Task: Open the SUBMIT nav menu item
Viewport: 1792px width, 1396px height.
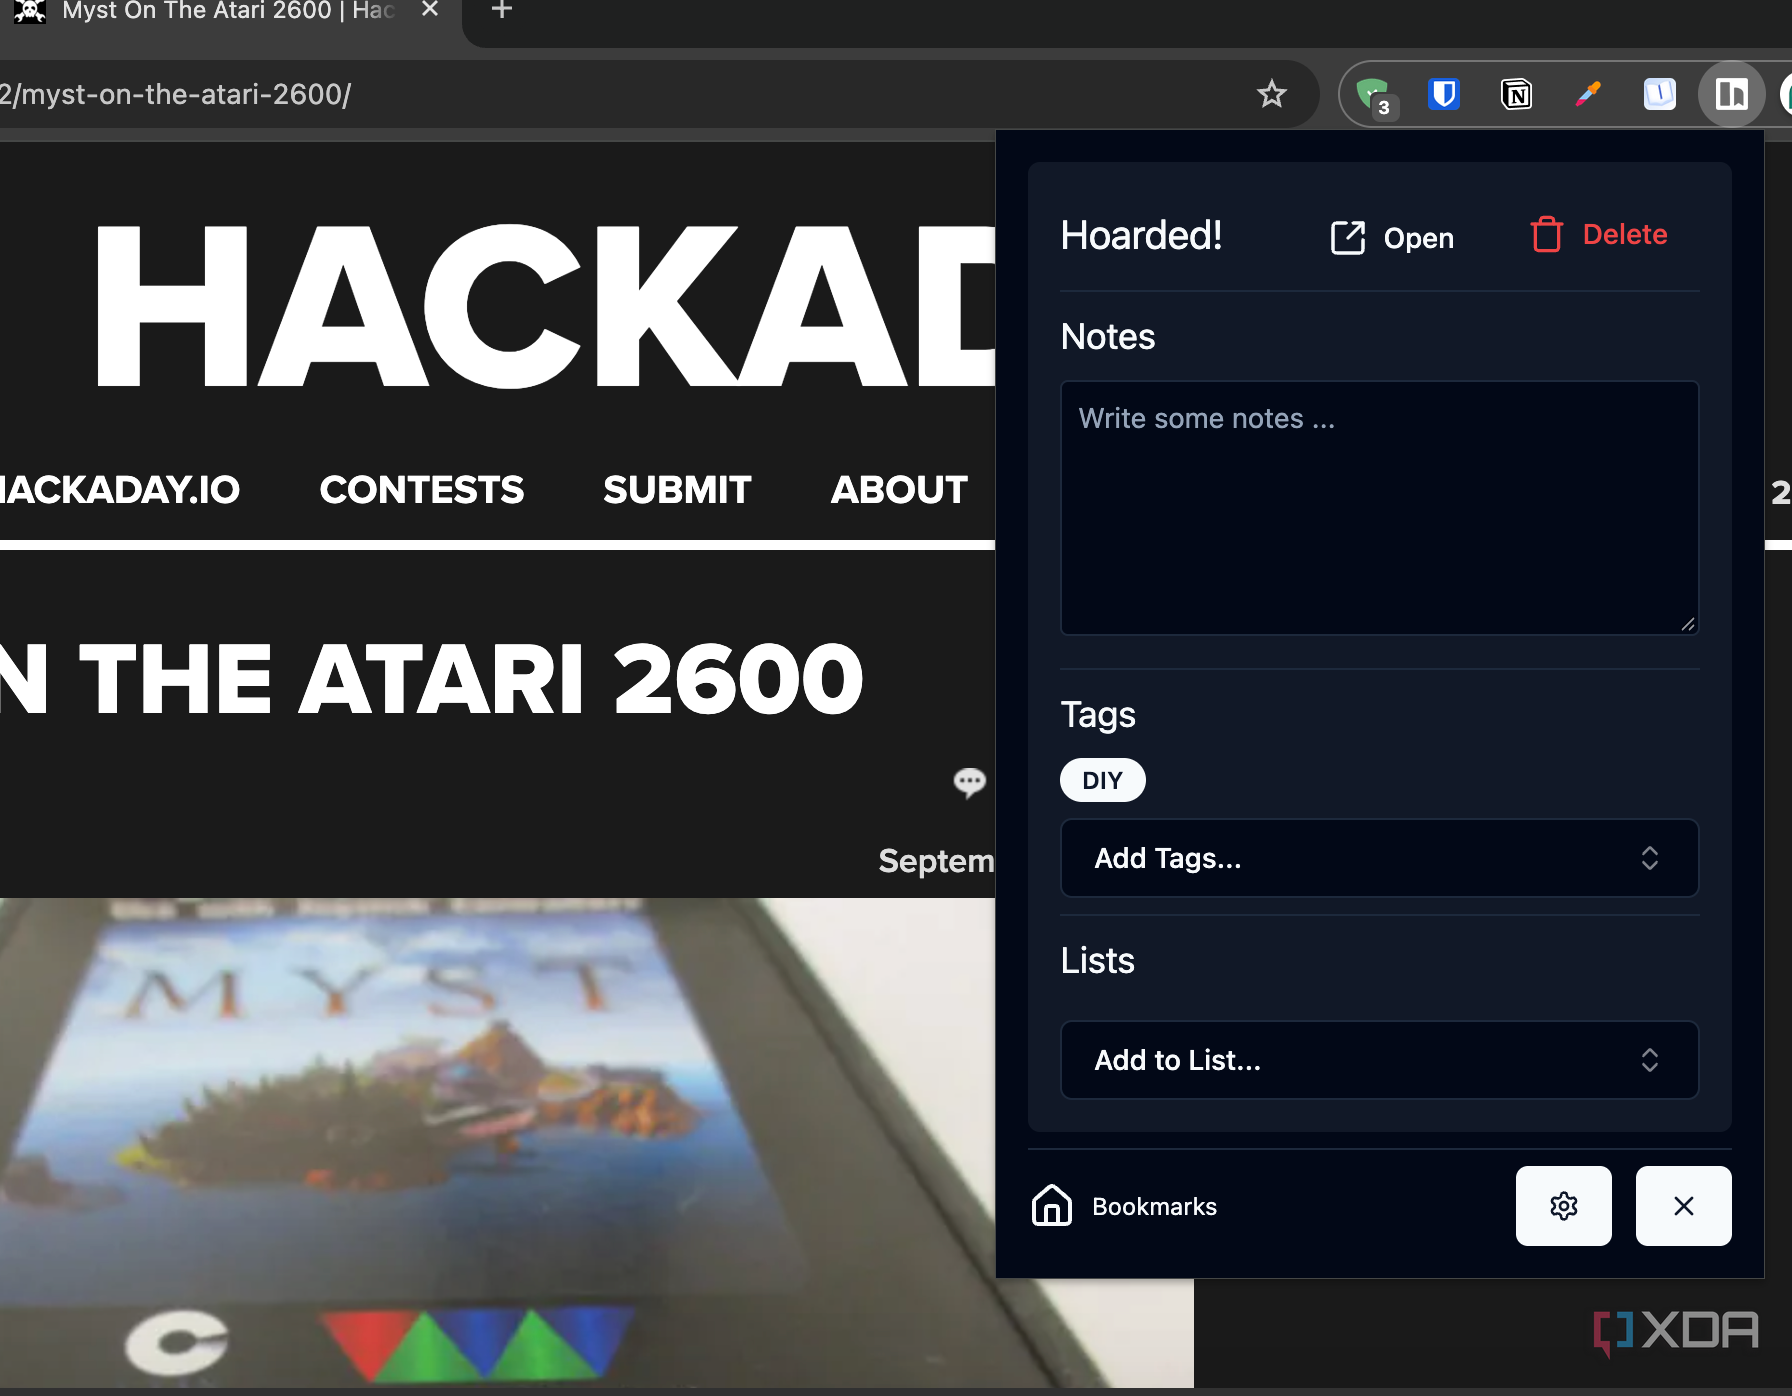Action: point(677,490)
